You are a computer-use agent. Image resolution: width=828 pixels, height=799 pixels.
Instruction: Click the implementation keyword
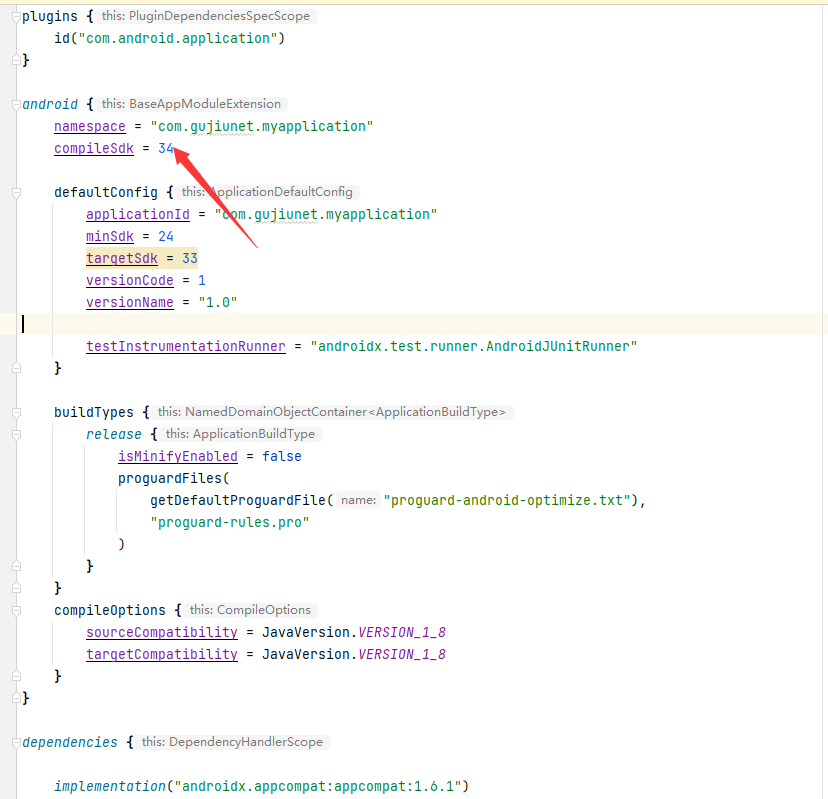point(110,787)
